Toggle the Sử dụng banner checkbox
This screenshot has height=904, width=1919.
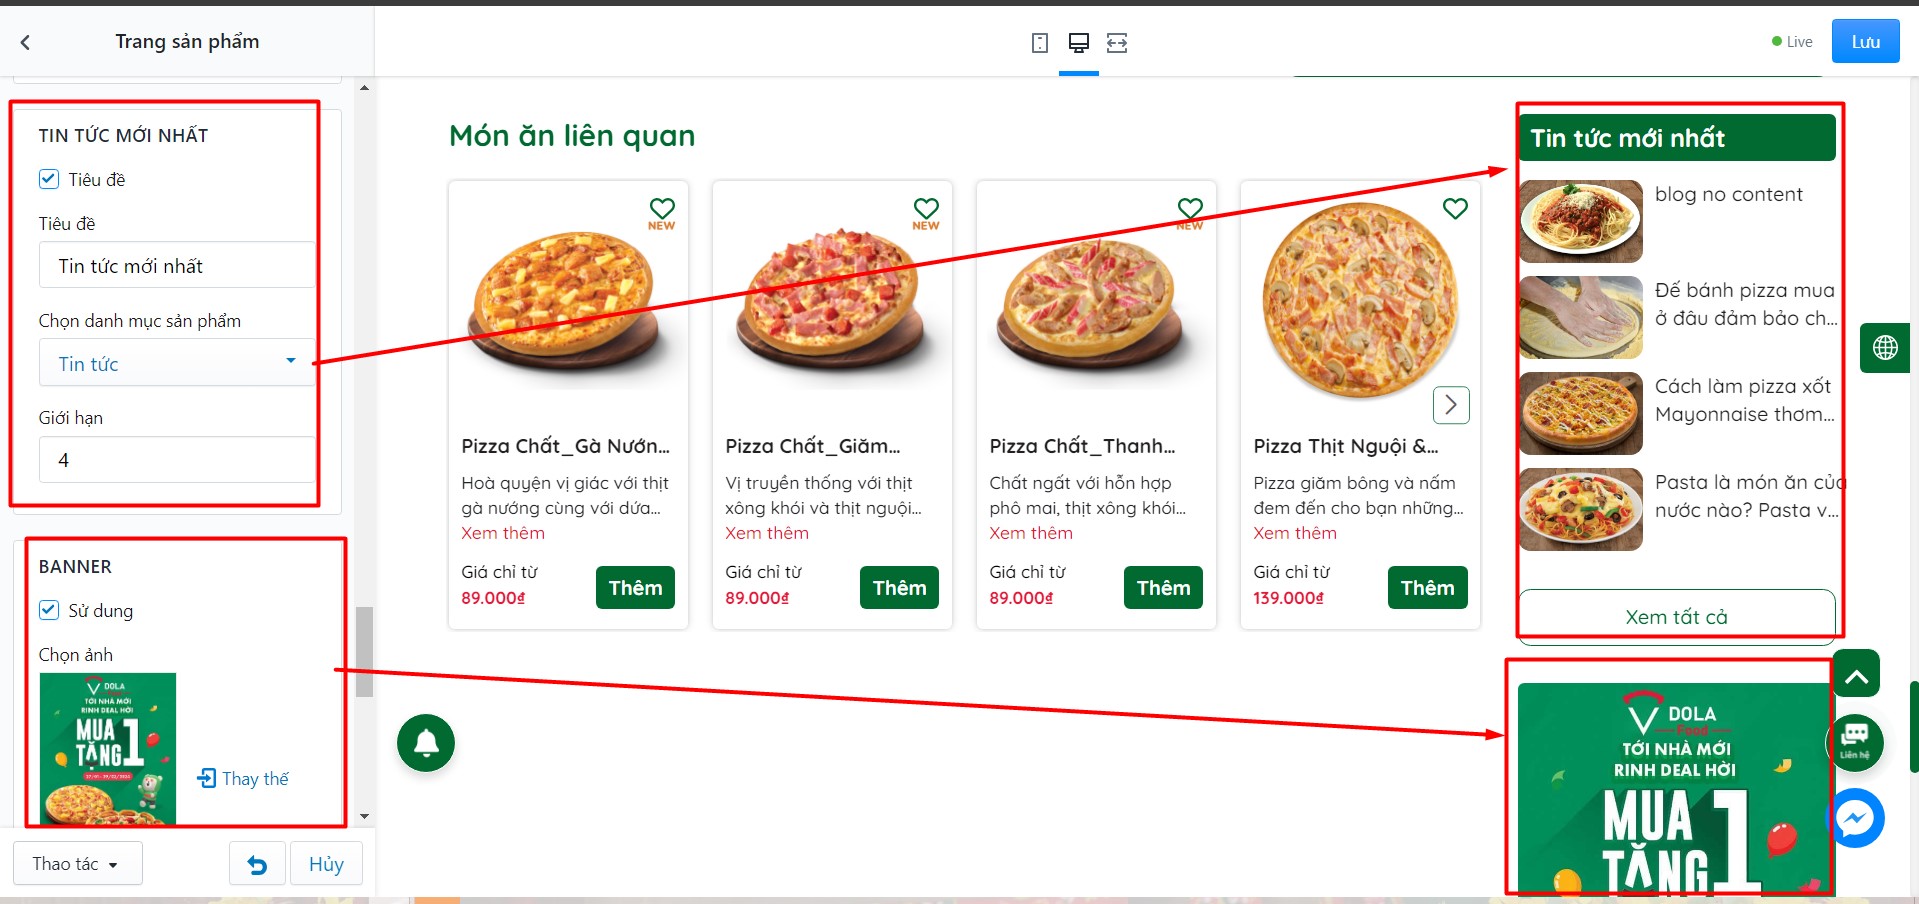[x=49, y=610]
